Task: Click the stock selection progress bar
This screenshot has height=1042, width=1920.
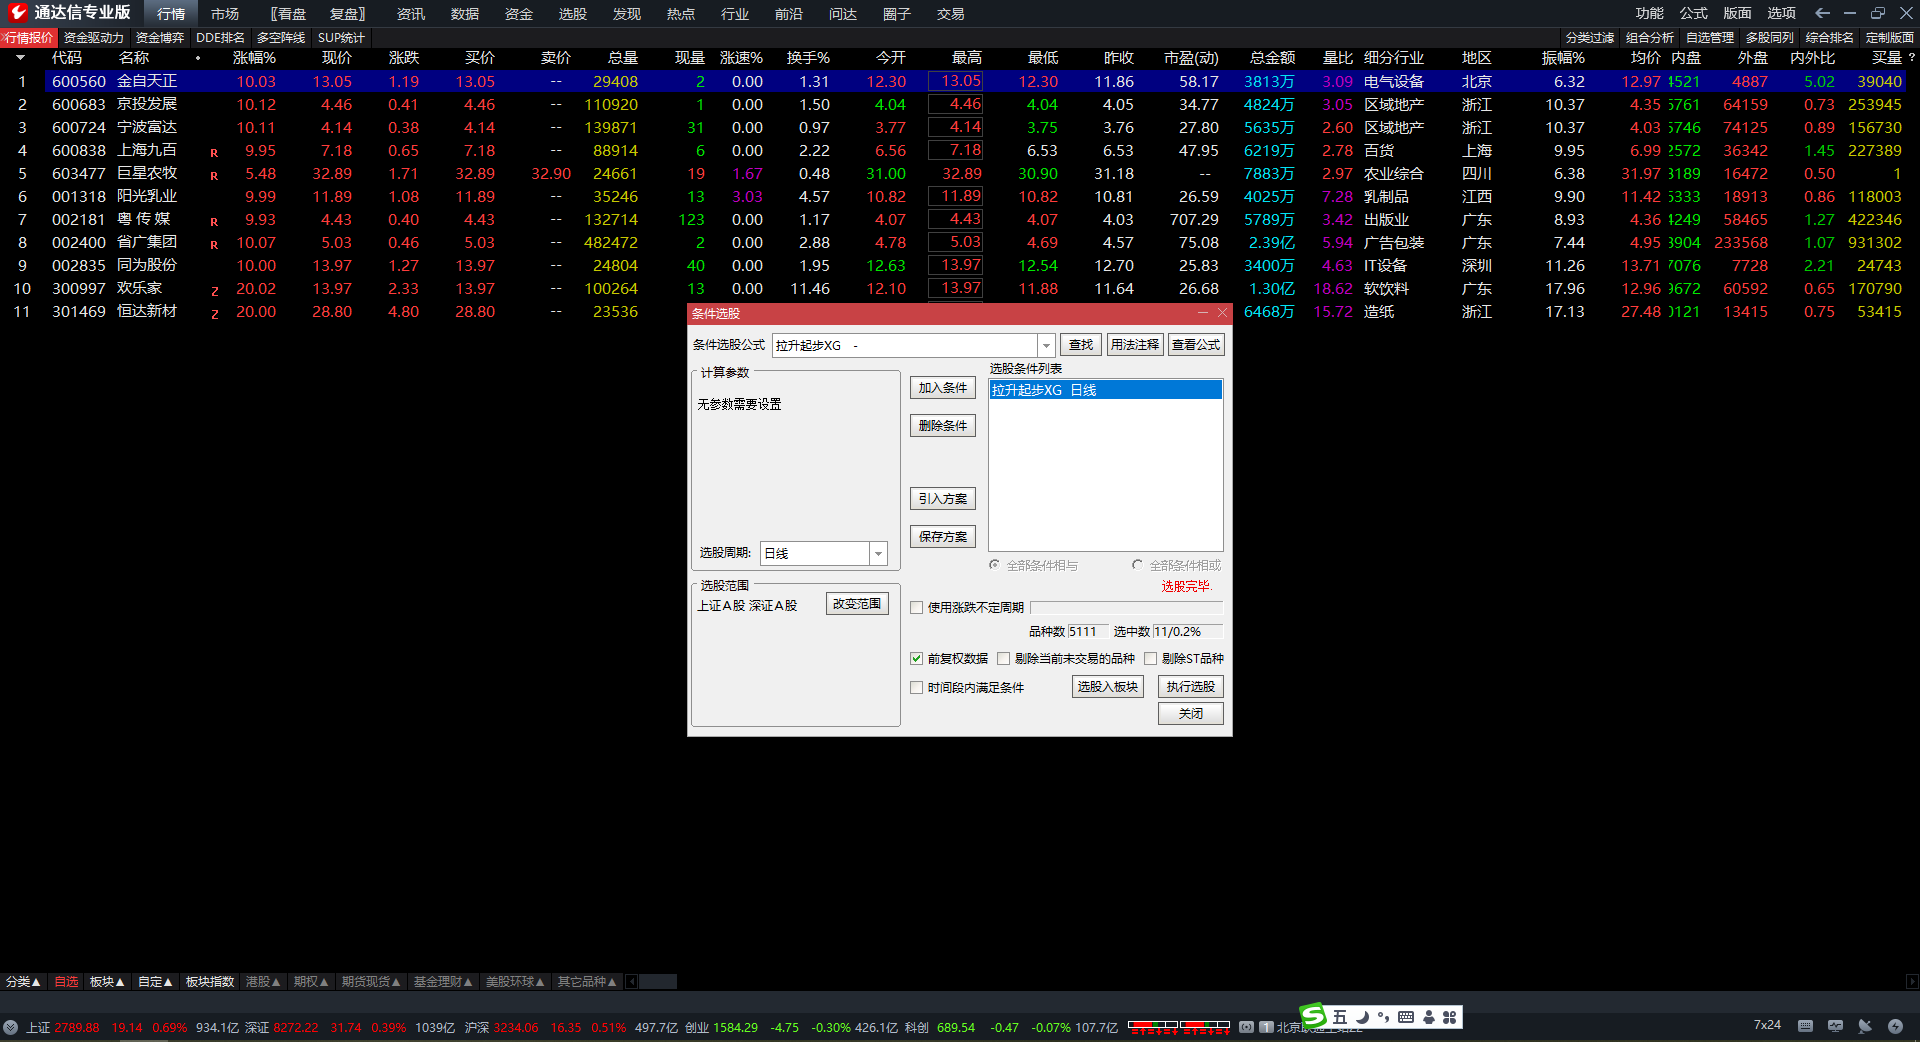Action: coord(1126,607)
